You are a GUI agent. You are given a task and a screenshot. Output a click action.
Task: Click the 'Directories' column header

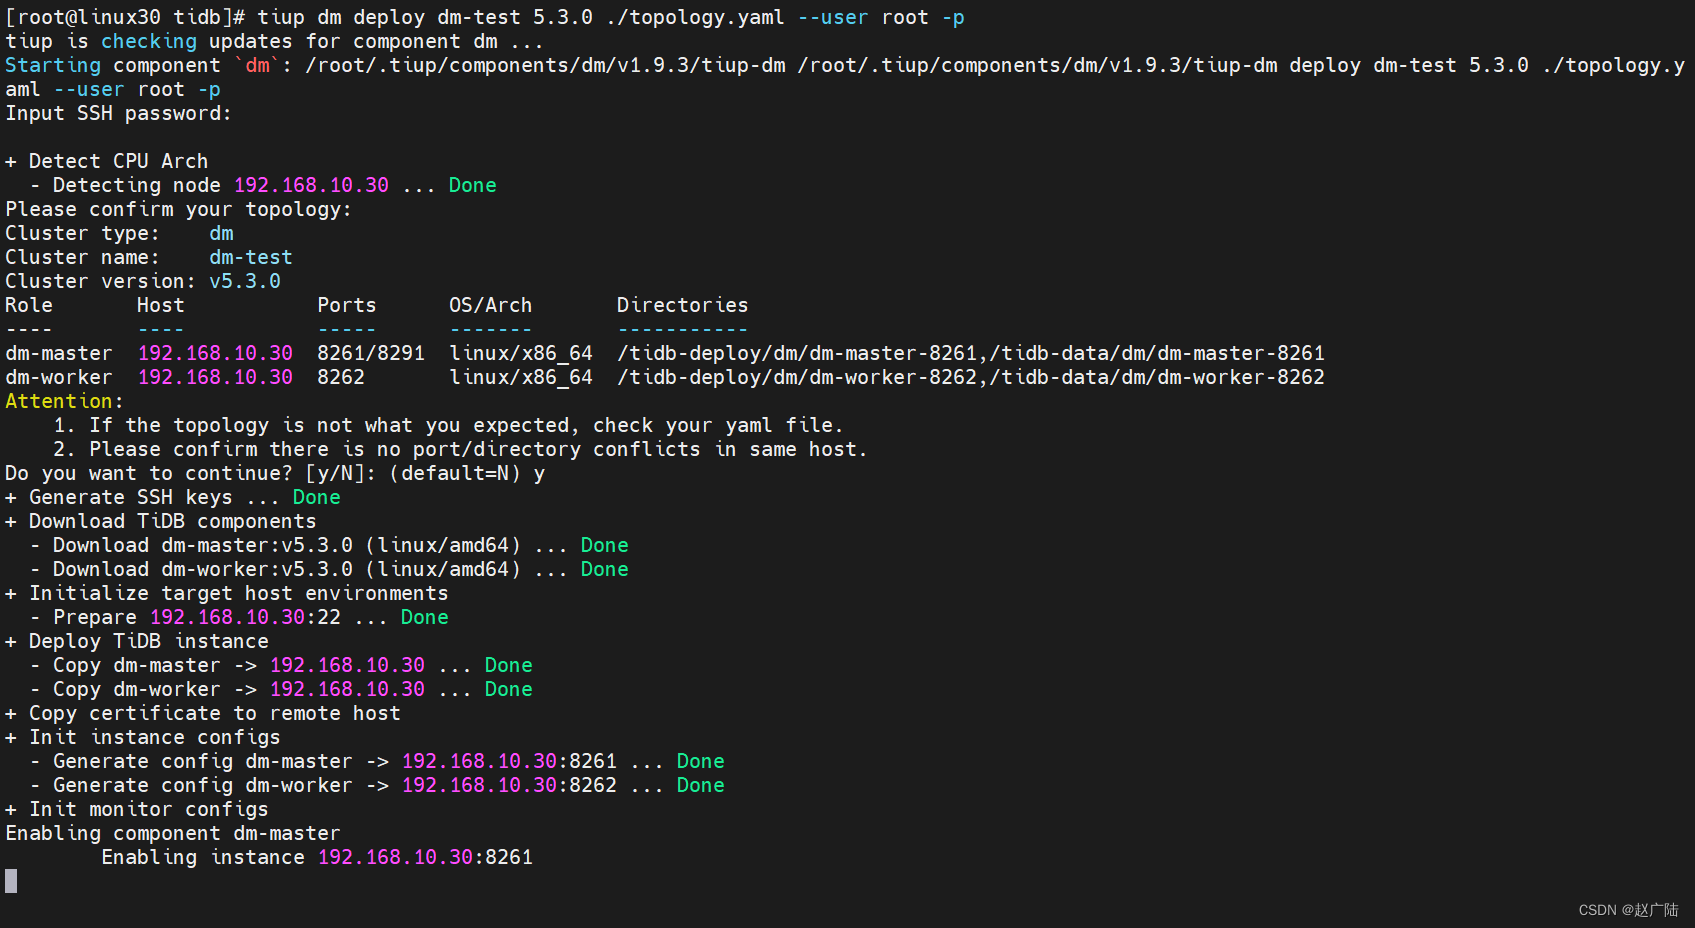(x=682, y=305)
